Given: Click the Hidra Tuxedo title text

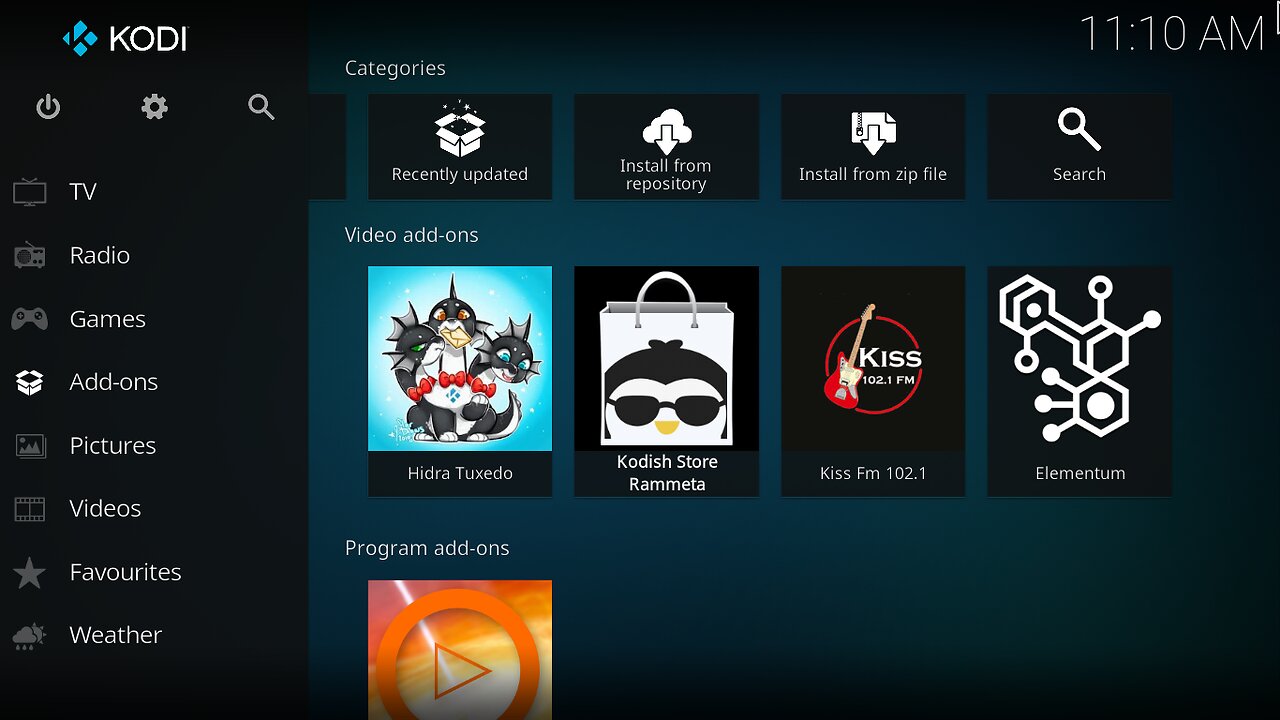Looking at the screenshot, I should click(460, 474).
